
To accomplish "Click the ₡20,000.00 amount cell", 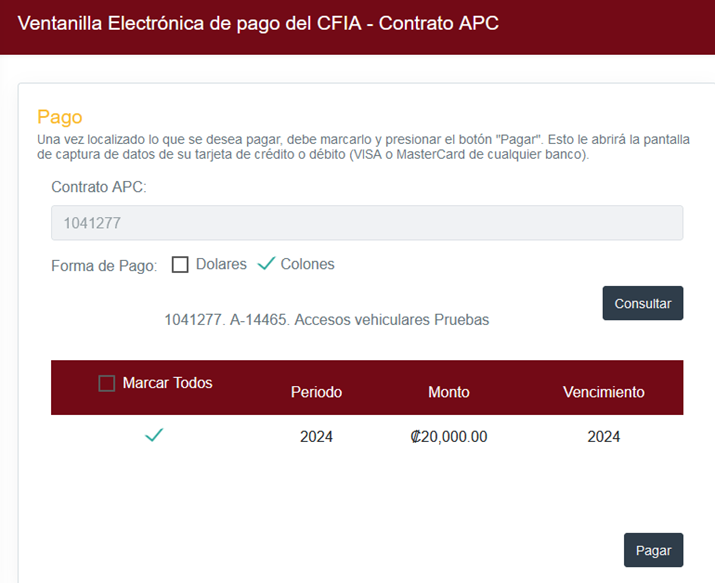I will tap(449, 437).
